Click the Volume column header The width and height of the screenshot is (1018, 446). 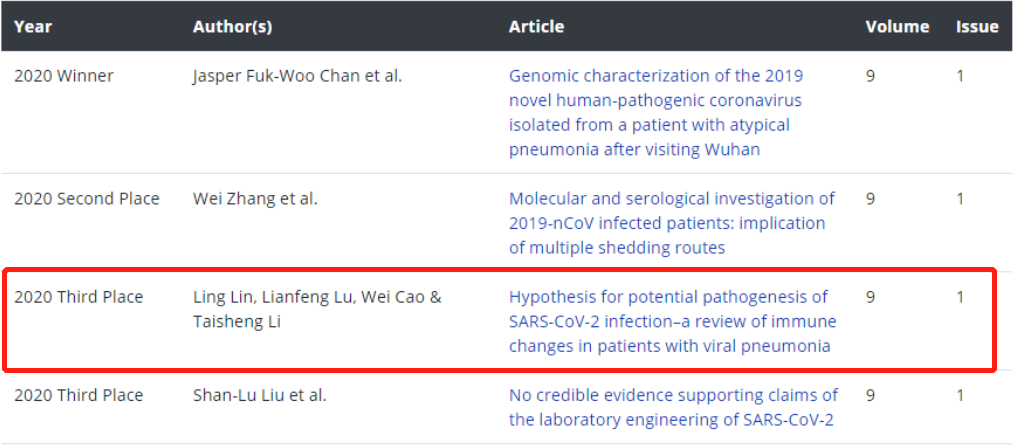pos(897,27)
